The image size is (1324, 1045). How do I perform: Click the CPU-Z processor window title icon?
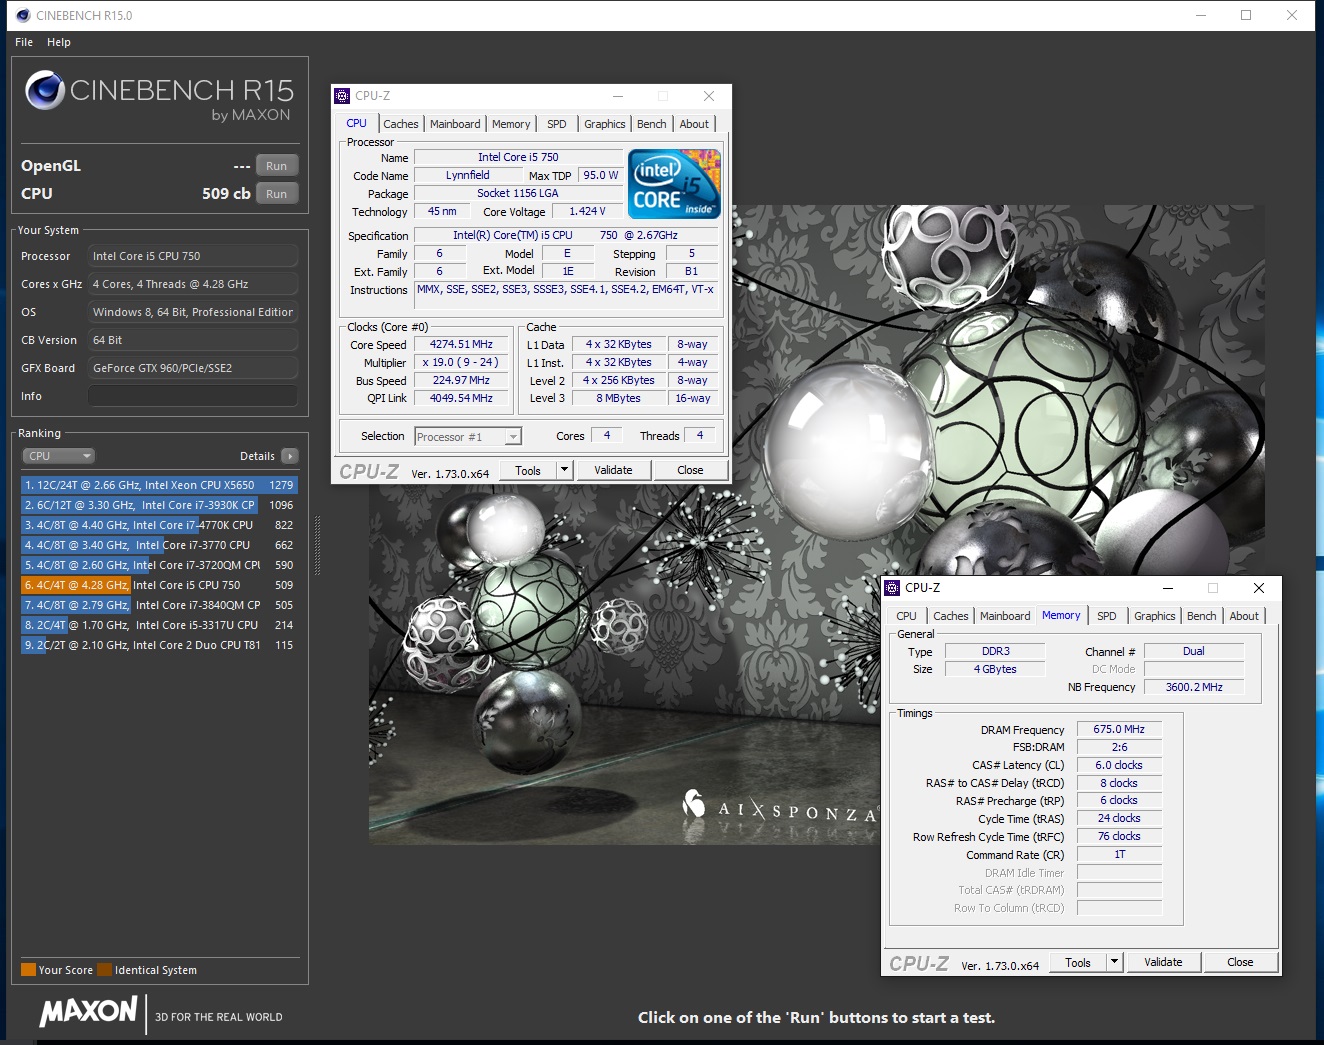[343, 96]
